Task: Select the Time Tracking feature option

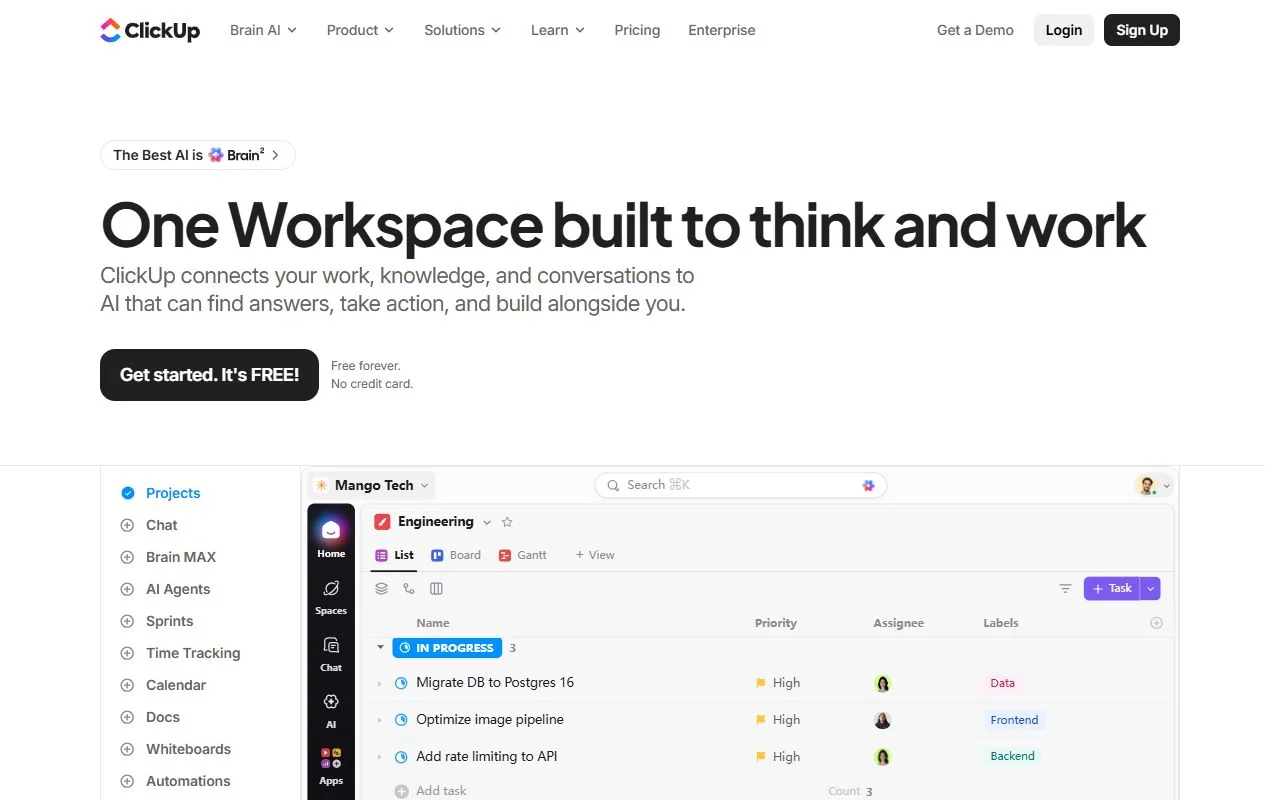Action: point(180,653)
